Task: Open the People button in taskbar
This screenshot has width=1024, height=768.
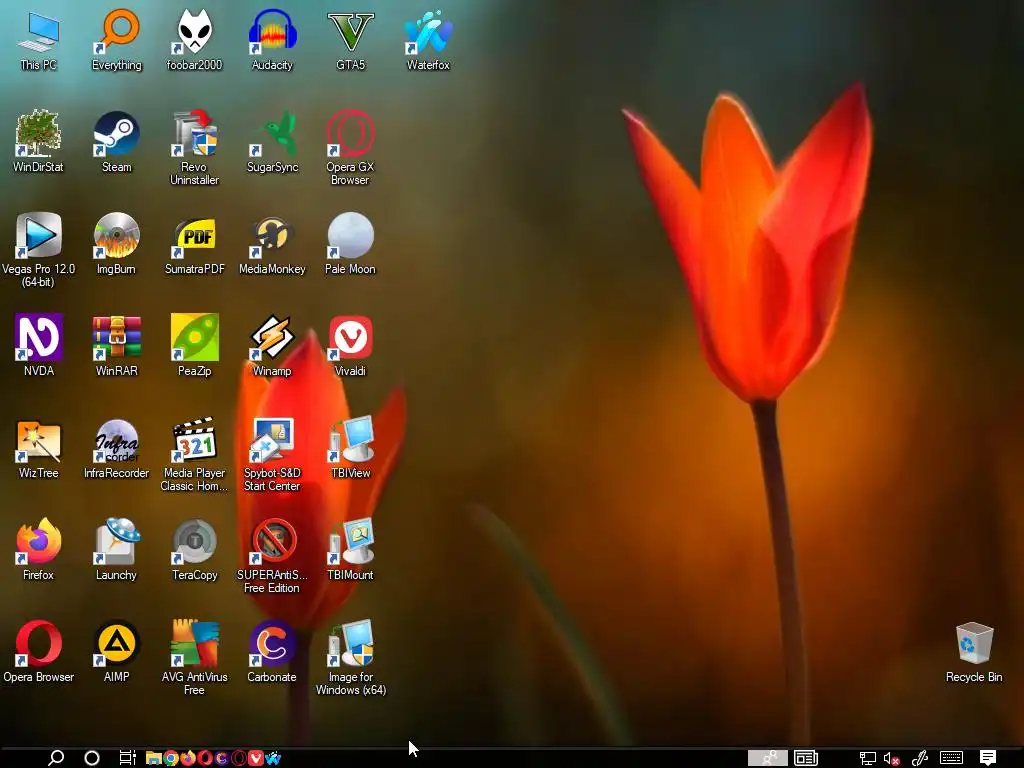Action: tap(767, 758)
